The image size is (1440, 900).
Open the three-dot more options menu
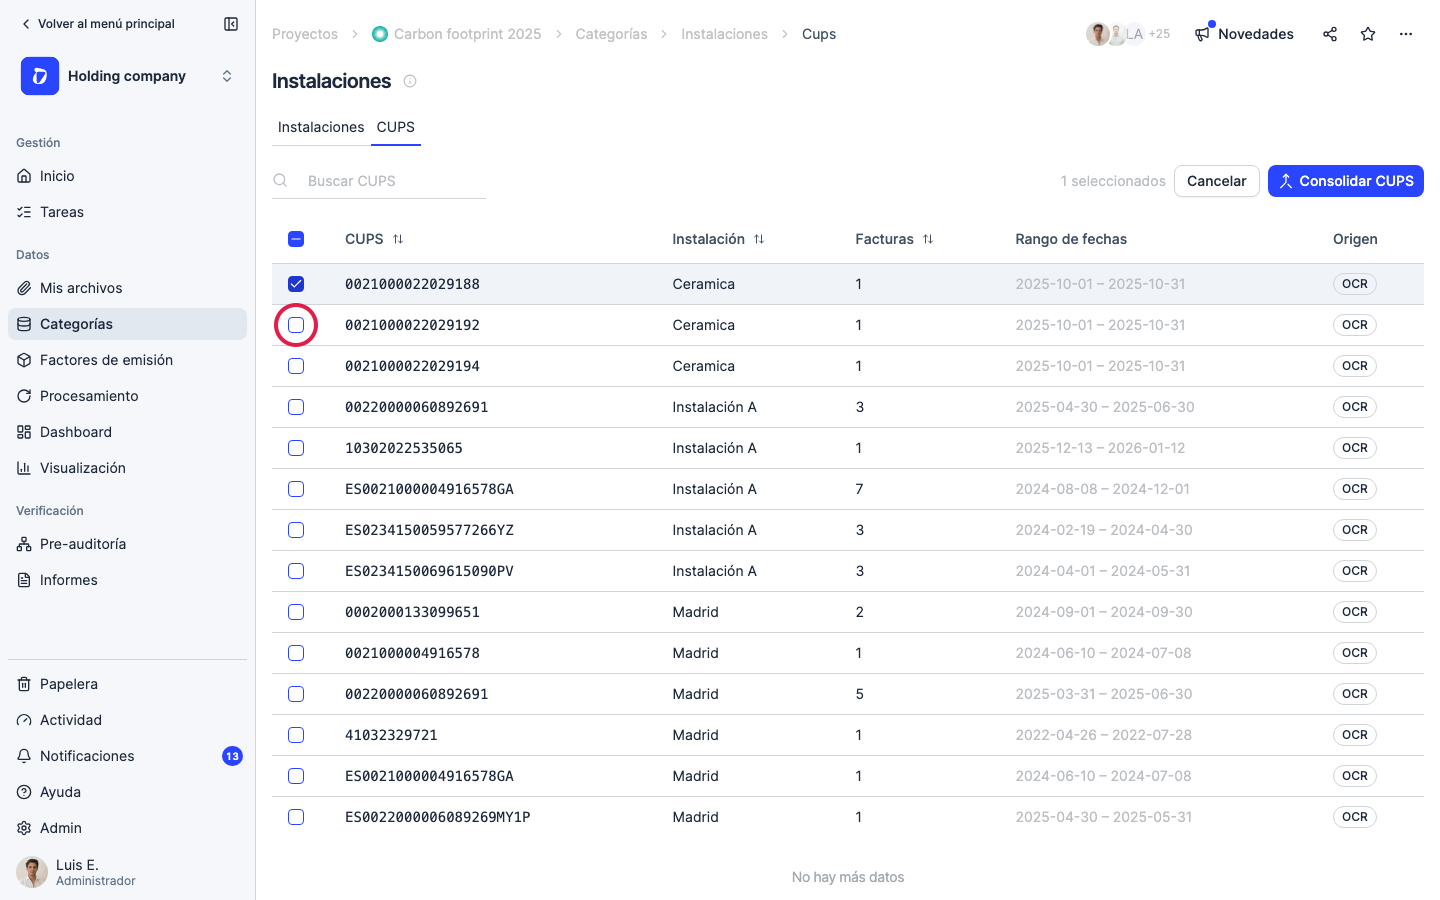point(1406,34)
